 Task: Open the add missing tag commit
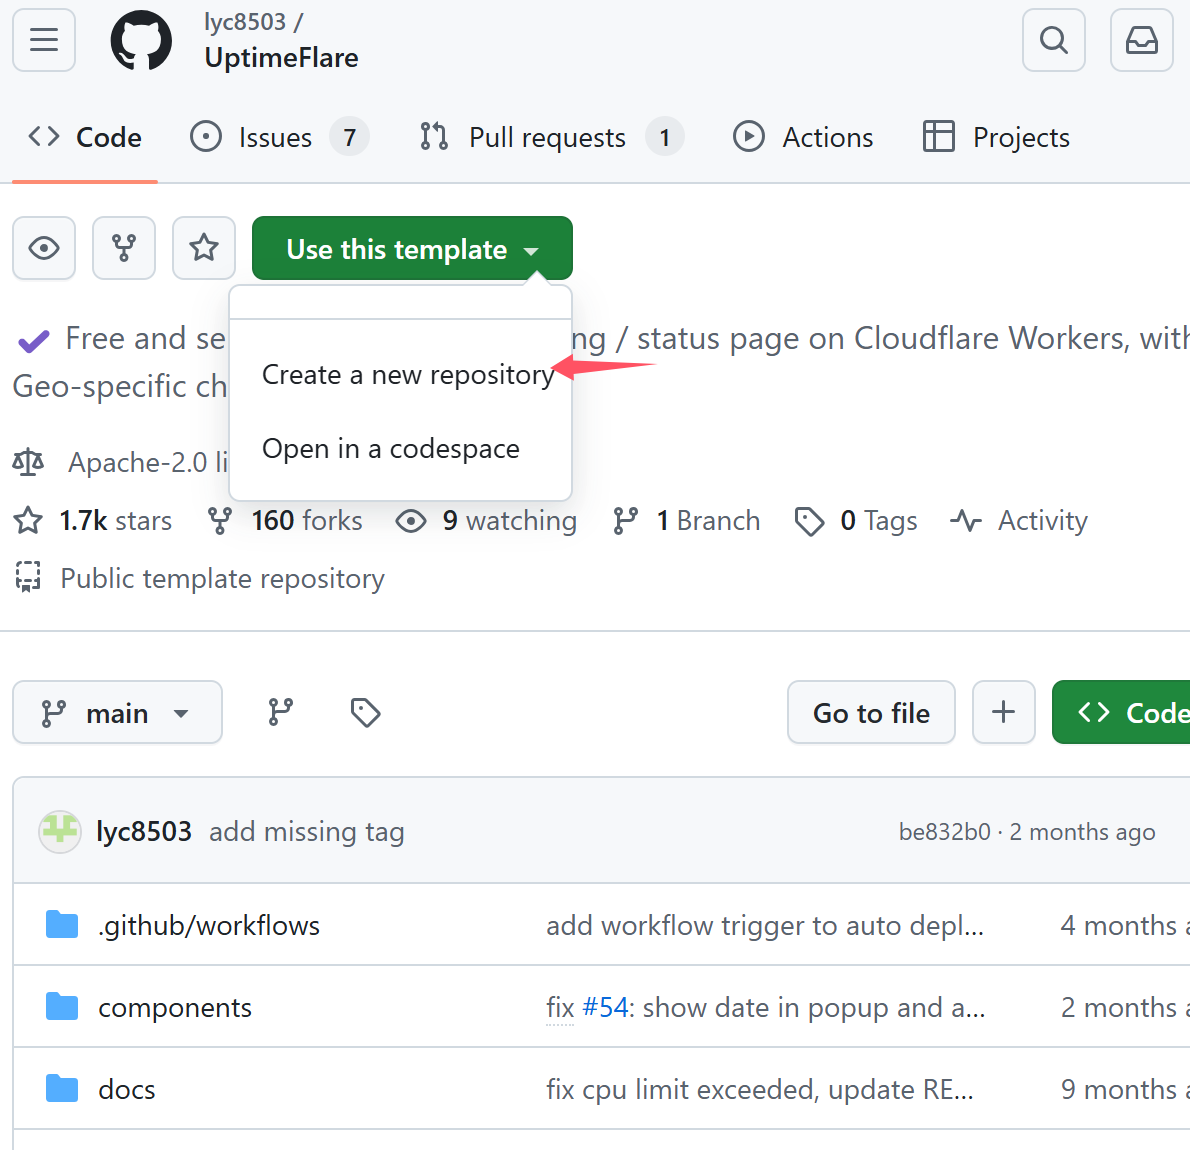pos(307,831)
